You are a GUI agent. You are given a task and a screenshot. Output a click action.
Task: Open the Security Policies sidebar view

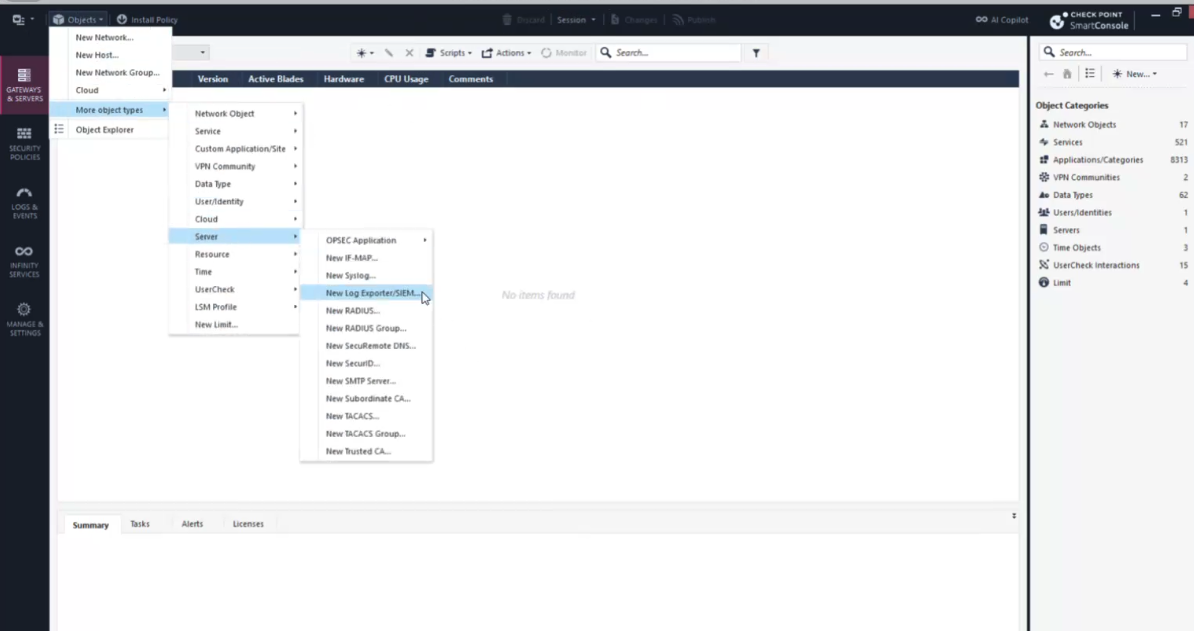[x=24, y=144]
